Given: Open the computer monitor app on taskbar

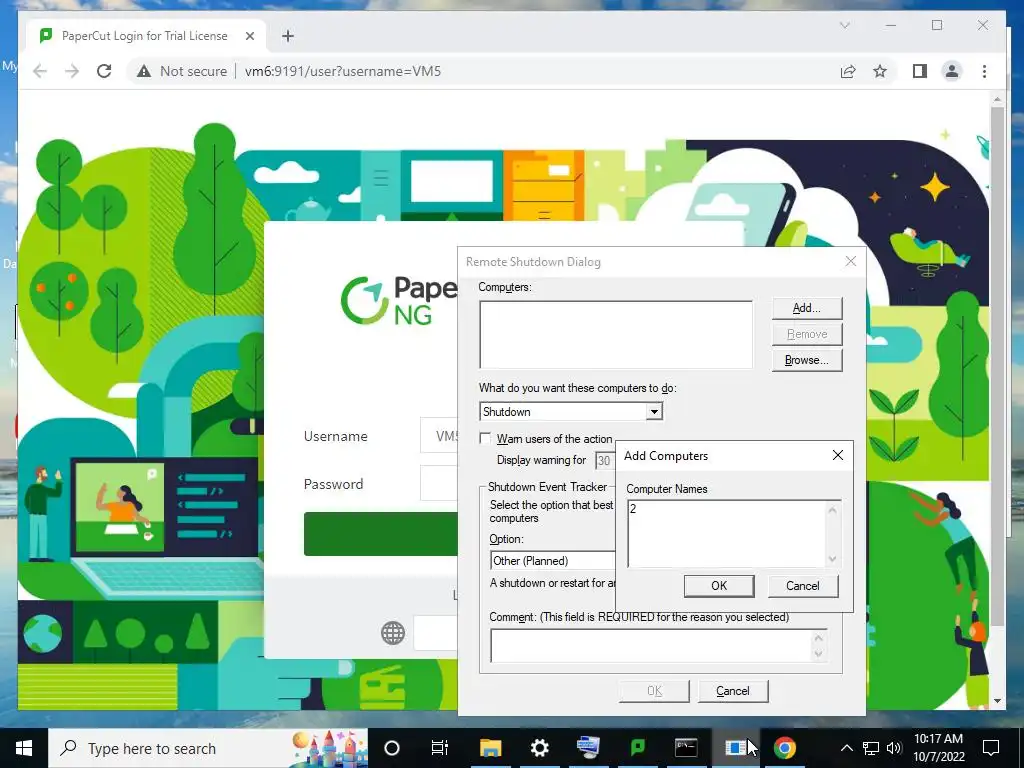Looking at the screenshot, I should point(588,748).
